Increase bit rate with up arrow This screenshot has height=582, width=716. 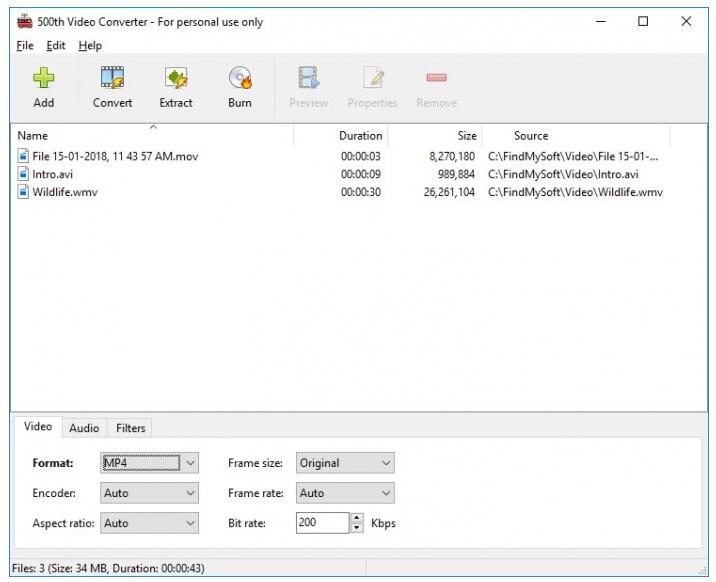click(358, 518)
